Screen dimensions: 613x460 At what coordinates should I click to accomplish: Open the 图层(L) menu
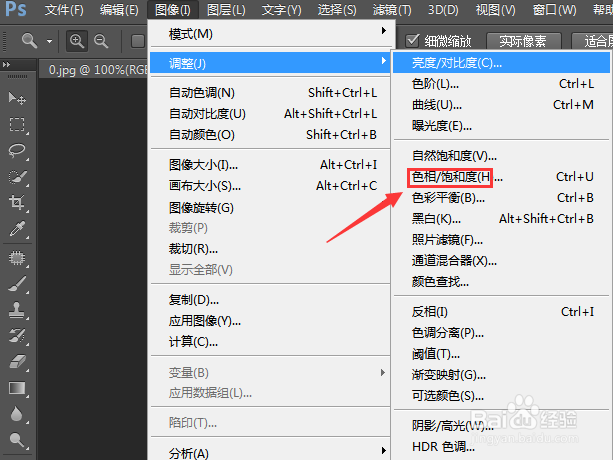(x=226, y=10)
